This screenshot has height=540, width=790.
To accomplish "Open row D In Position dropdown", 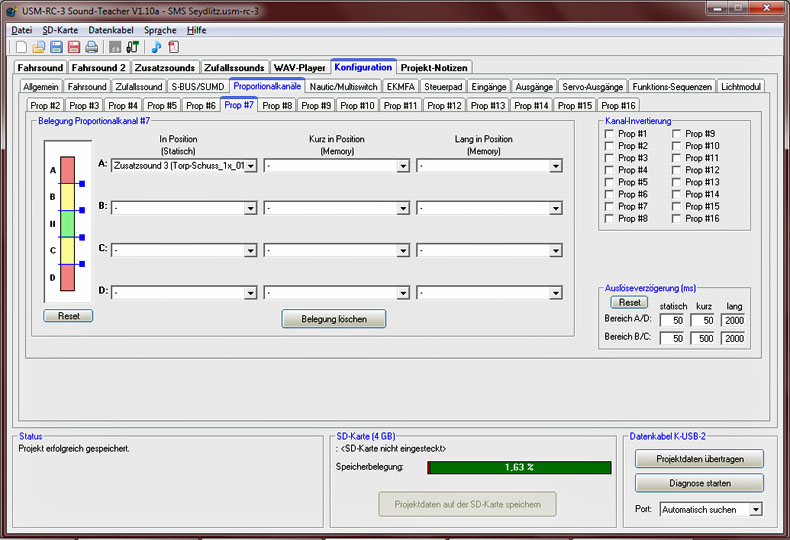I will (250, 293).
